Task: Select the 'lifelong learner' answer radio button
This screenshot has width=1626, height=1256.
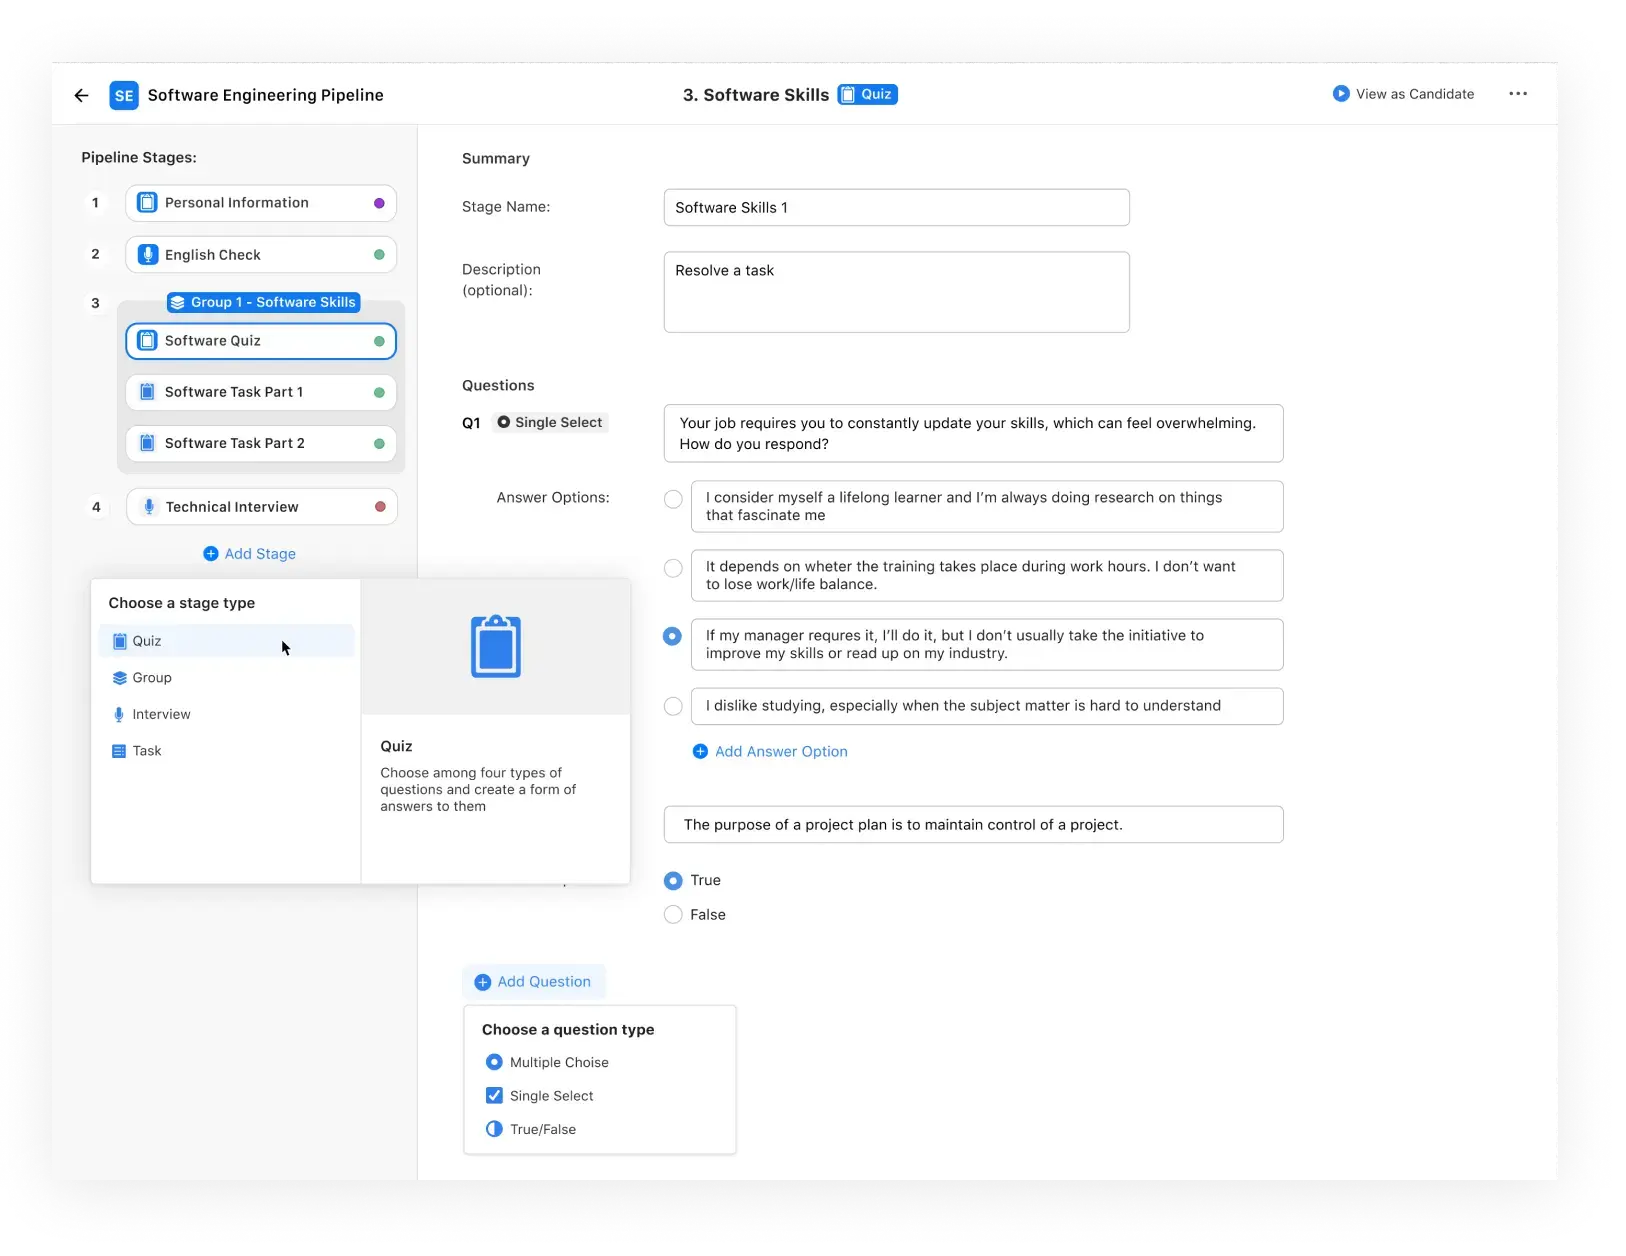Action: [x=673, y=499]
